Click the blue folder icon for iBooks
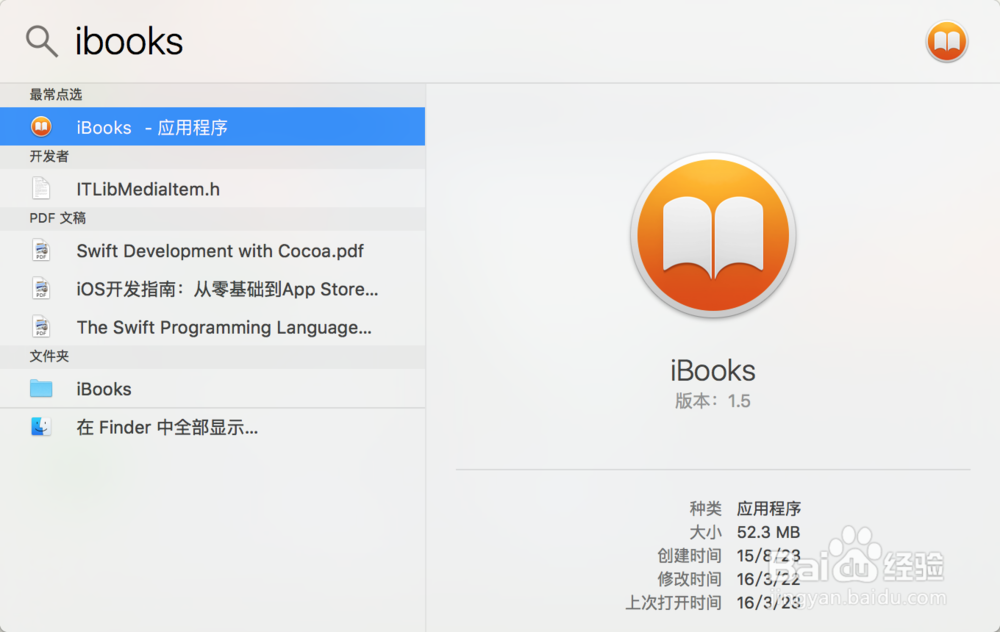1000x632 pixels. click(41, 388)
